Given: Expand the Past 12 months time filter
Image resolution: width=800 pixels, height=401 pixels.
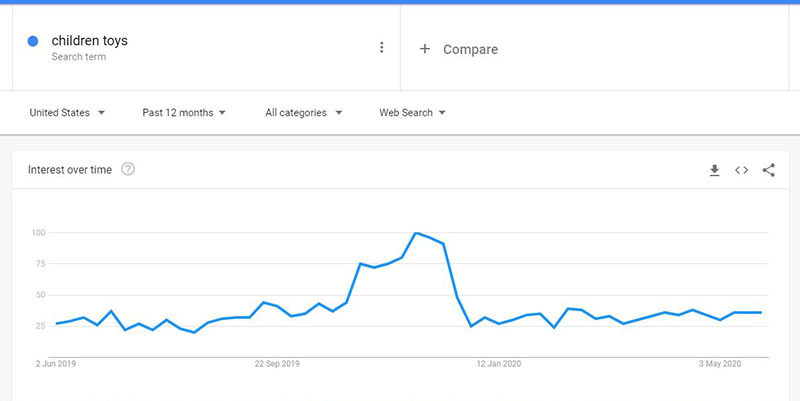Looking at the screenshot, I should click(x=184, y=113).
